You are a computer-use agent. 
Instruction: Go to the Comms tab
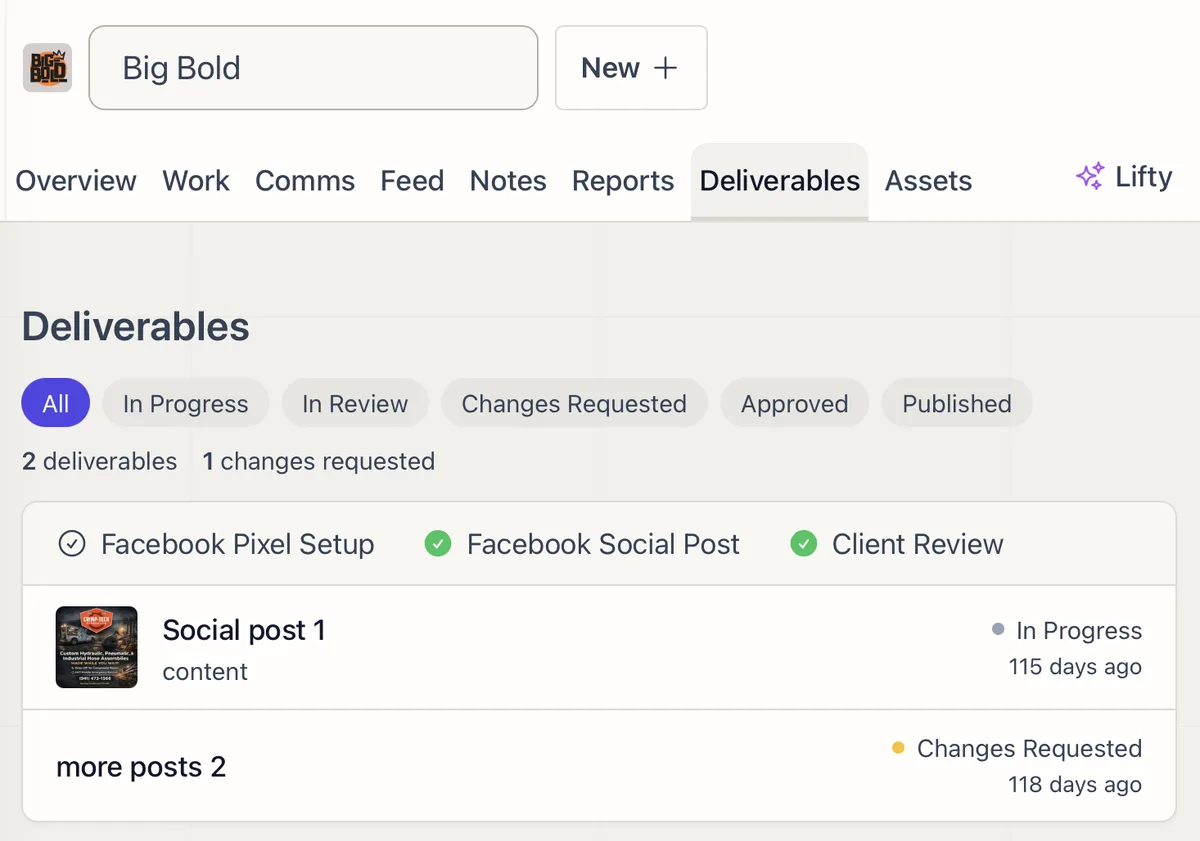tap(305, 181)
